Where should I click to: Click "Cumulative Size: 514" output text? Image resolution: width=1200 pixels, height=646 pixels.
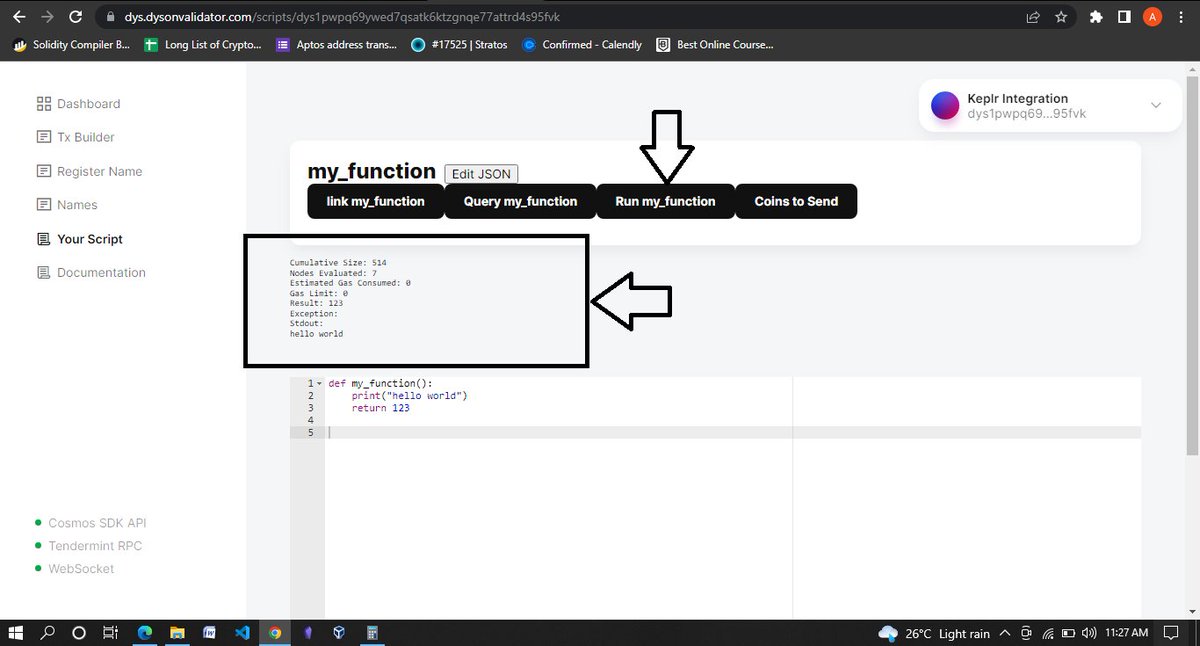(x=338, y=262)
